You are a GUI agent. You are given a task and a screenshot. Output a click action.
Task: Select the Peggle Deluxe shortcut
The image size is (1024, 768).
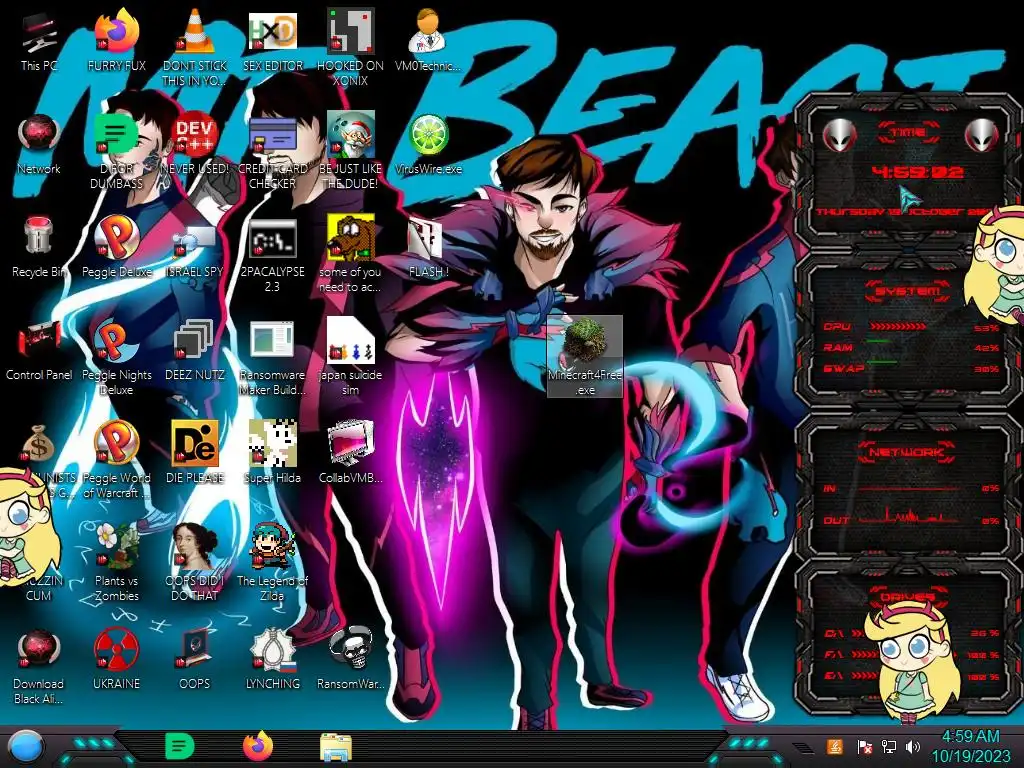coord(116,248)
